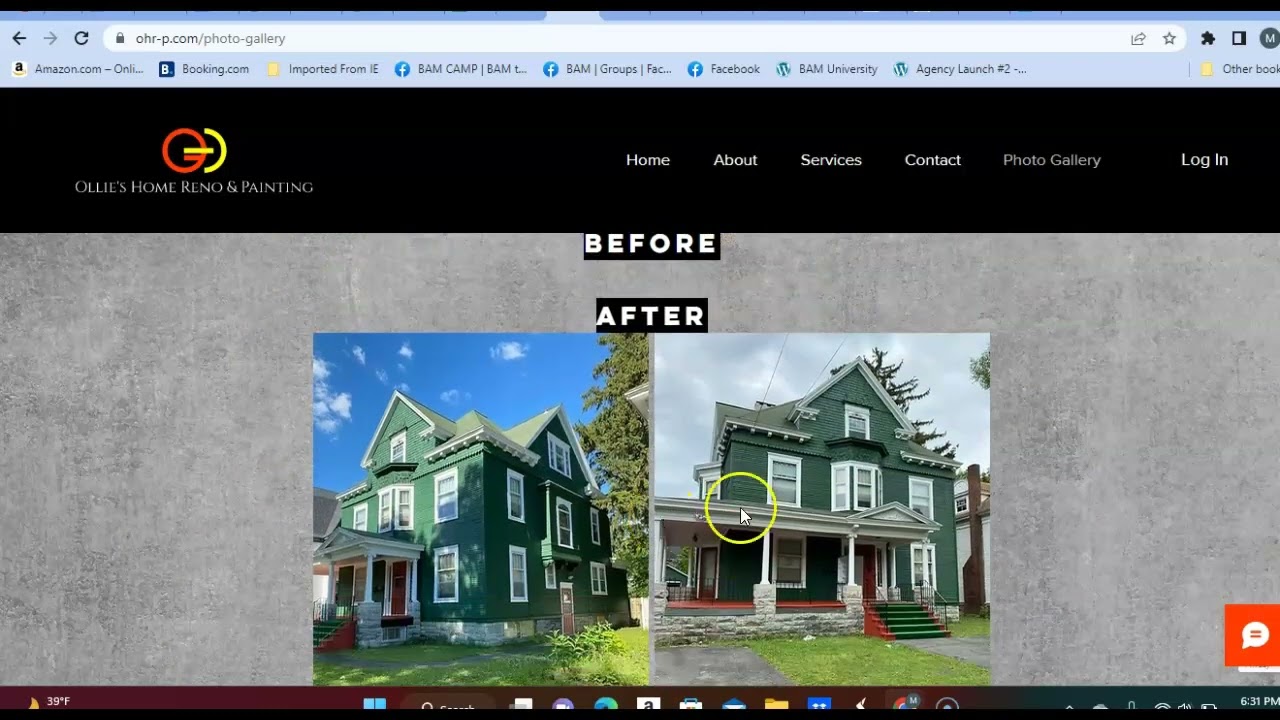The width and height of the screenshot is (1280, 720).
Task: Open the About menu item
Action: [735, 160]
